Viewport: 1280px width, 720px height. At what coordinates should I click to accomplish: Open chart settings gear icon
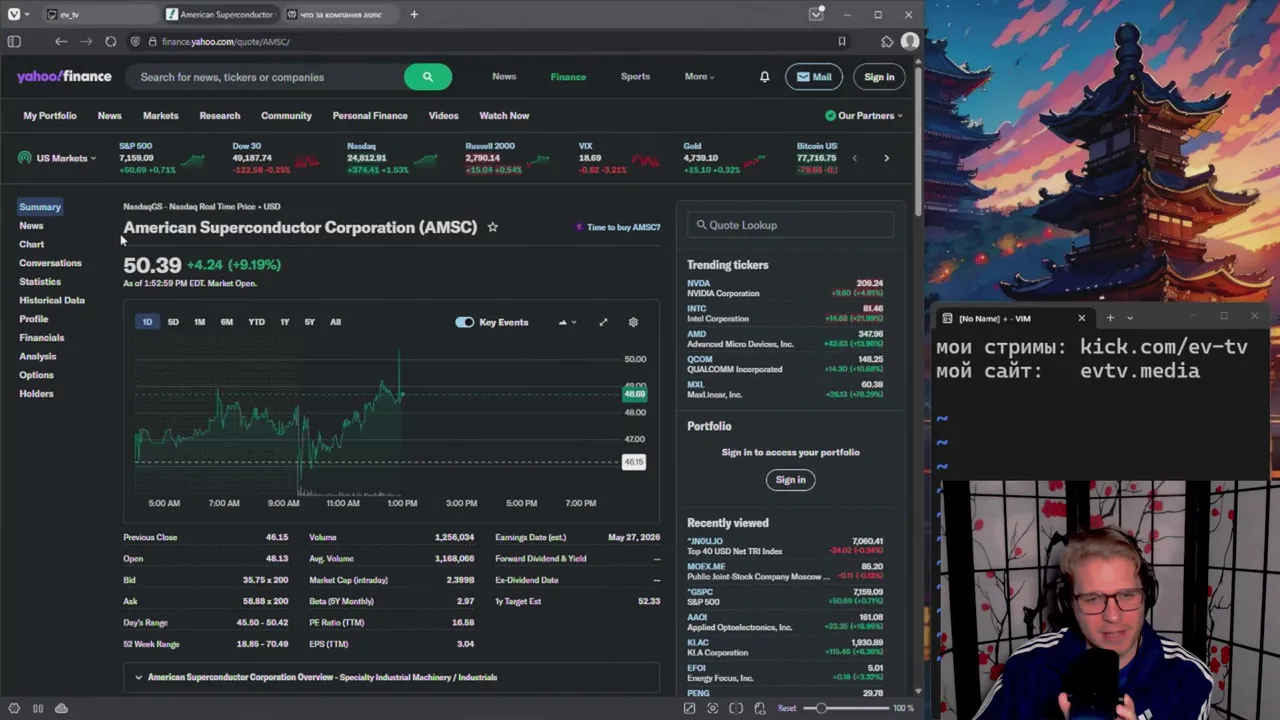pos(633,322)
